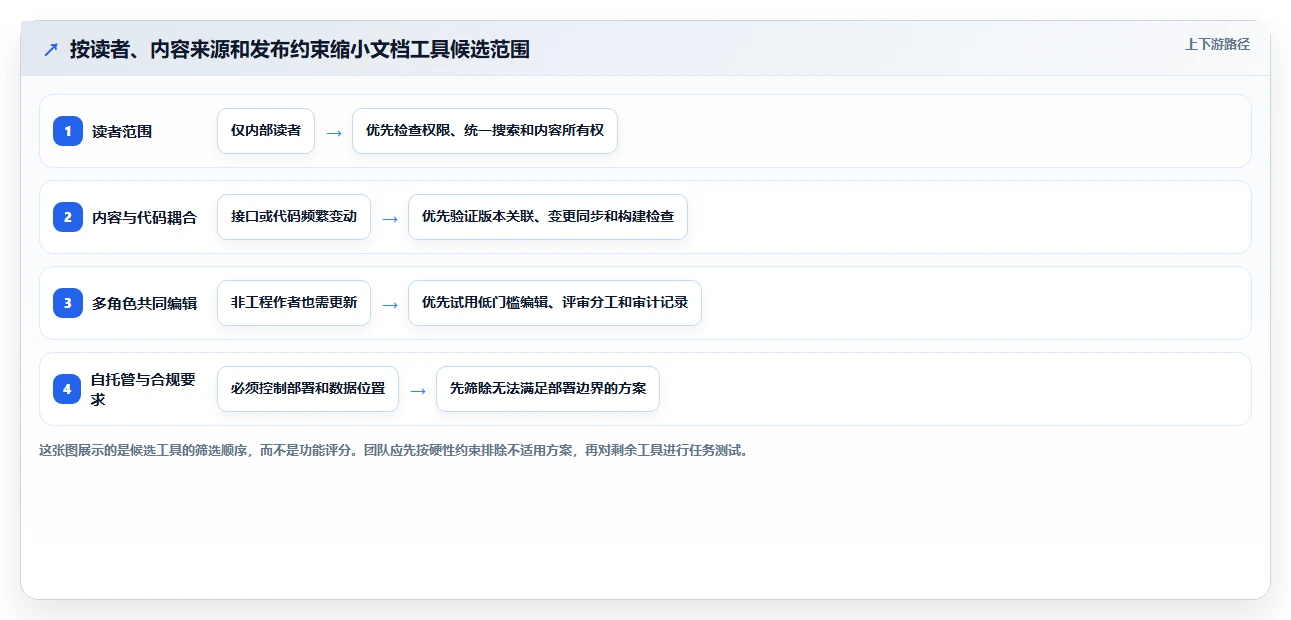This screenshot has width=1291, height=620.
Task: Select the 必须控制部署和数据位置 chip
Action: coord(308,389)
